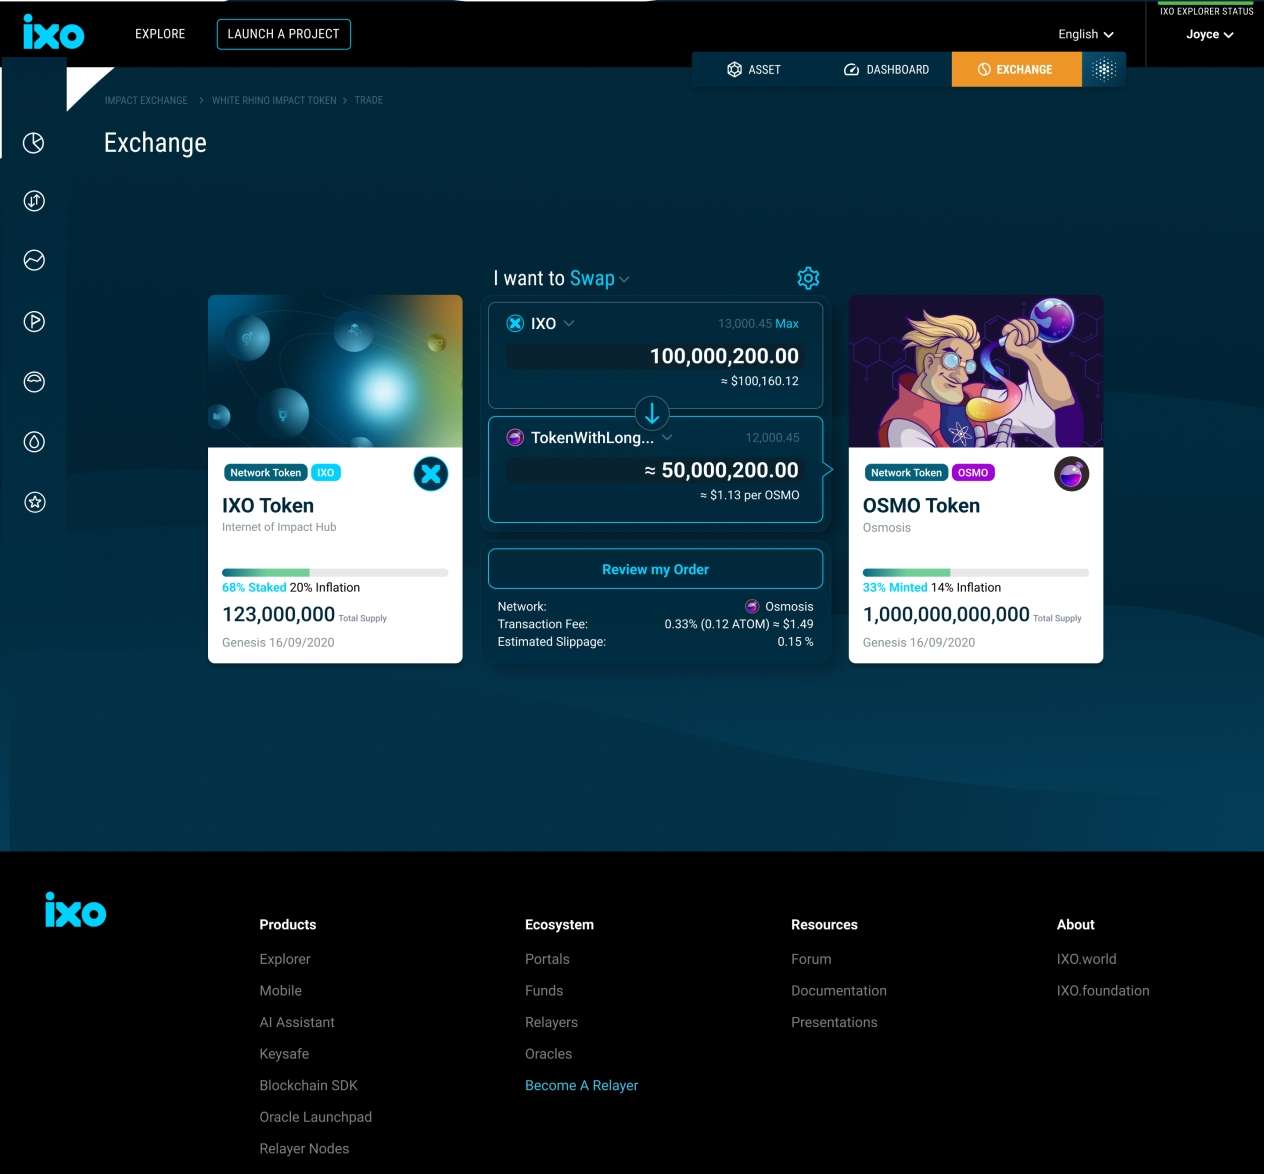1264x1174 pixels.
Task: Open the Explore menu item
Action: 160,34
